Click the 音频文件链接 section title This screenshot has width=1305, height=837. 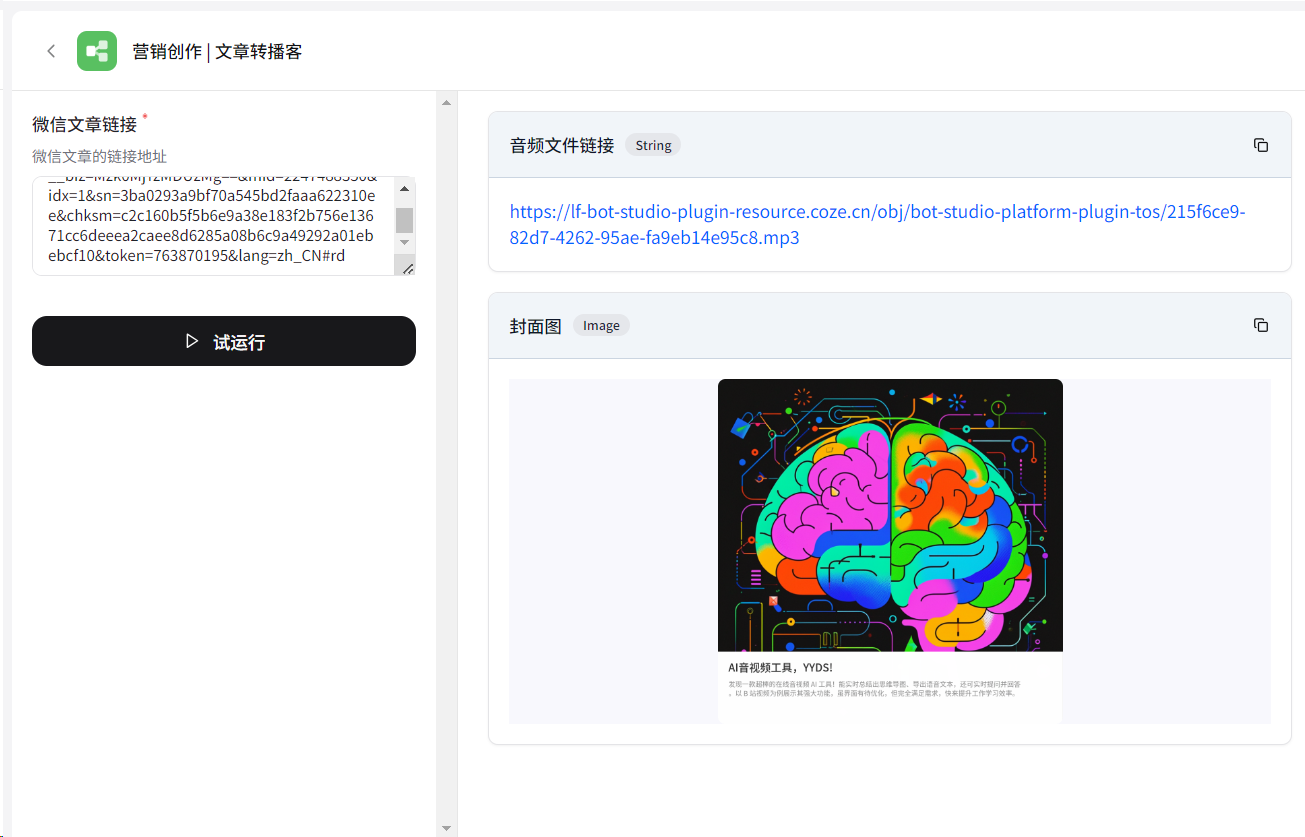click(561, 145)
